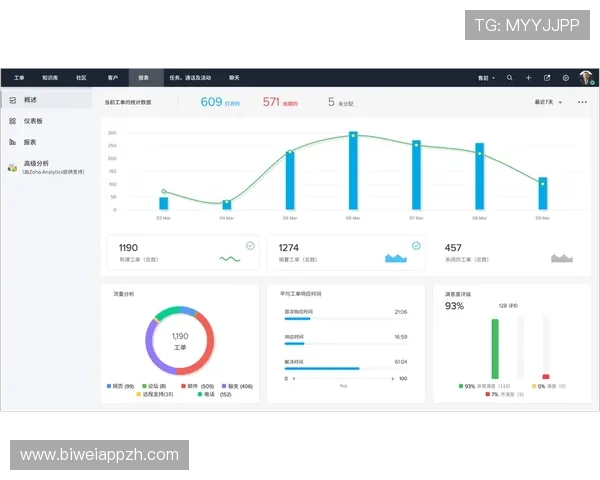Open the settings gear icon
Image resolution: width=600 pixels, height=480 pixels.
(566, 78)
